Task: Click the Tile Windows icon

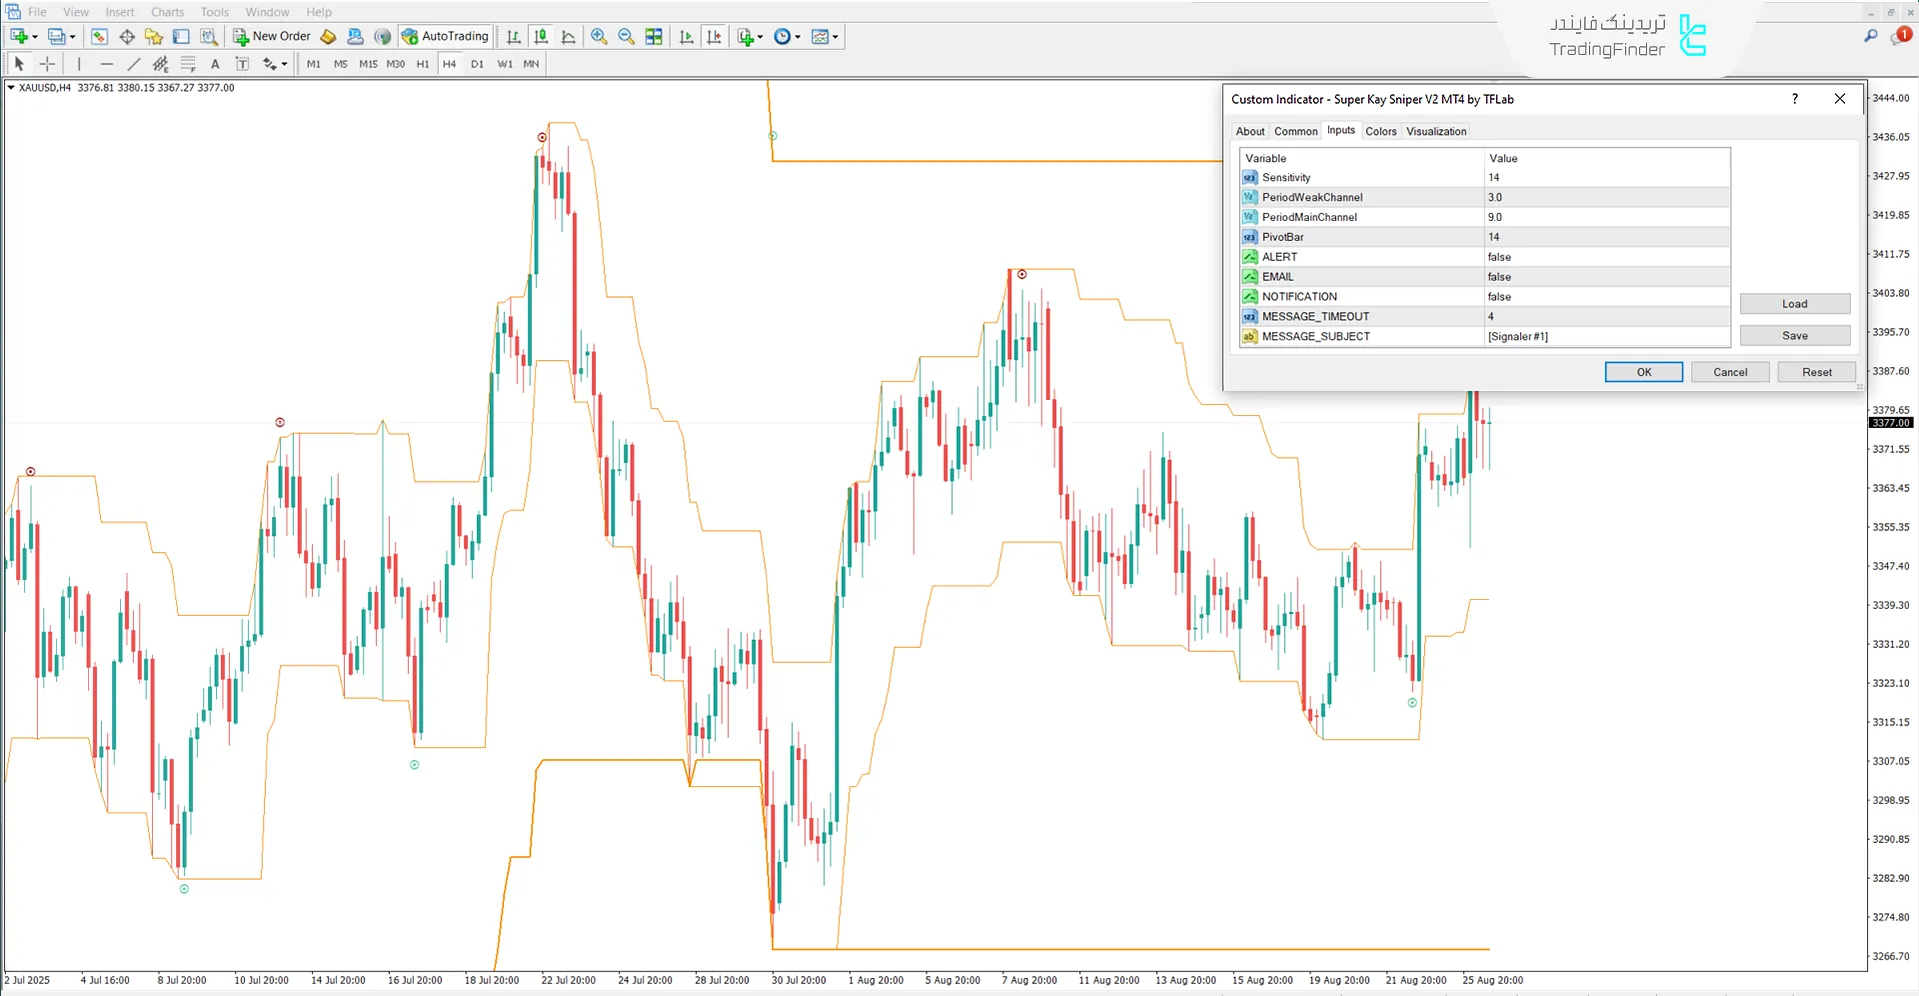Action: point(654,36)
